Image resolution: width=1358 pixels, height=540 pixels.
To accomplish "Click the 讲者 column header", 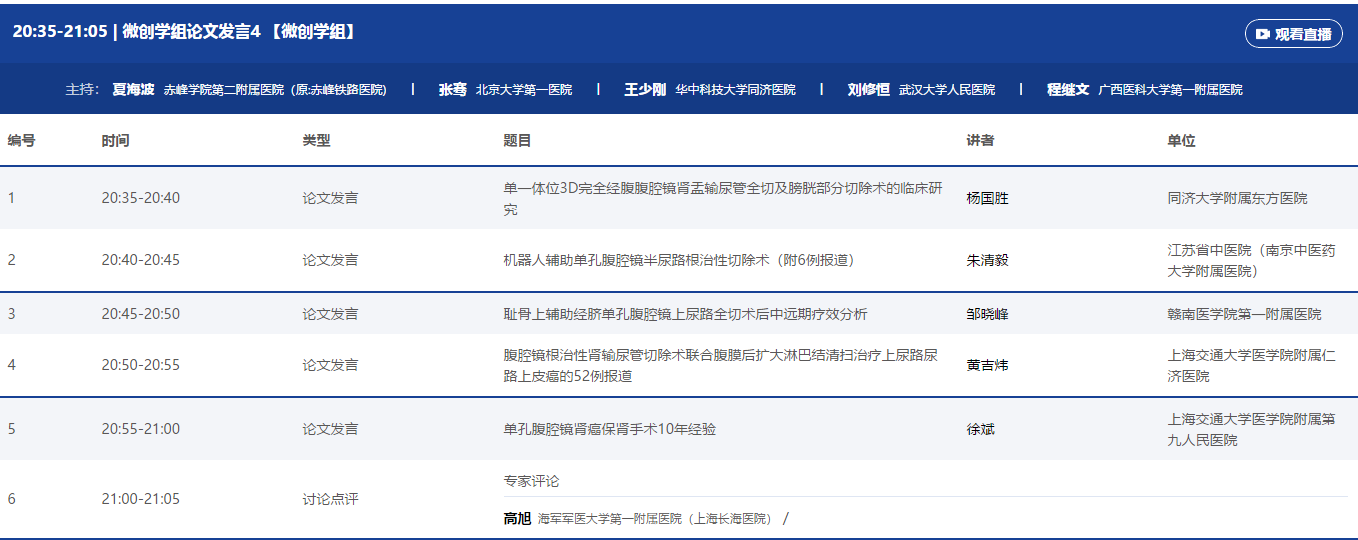I will pos(980,141).
